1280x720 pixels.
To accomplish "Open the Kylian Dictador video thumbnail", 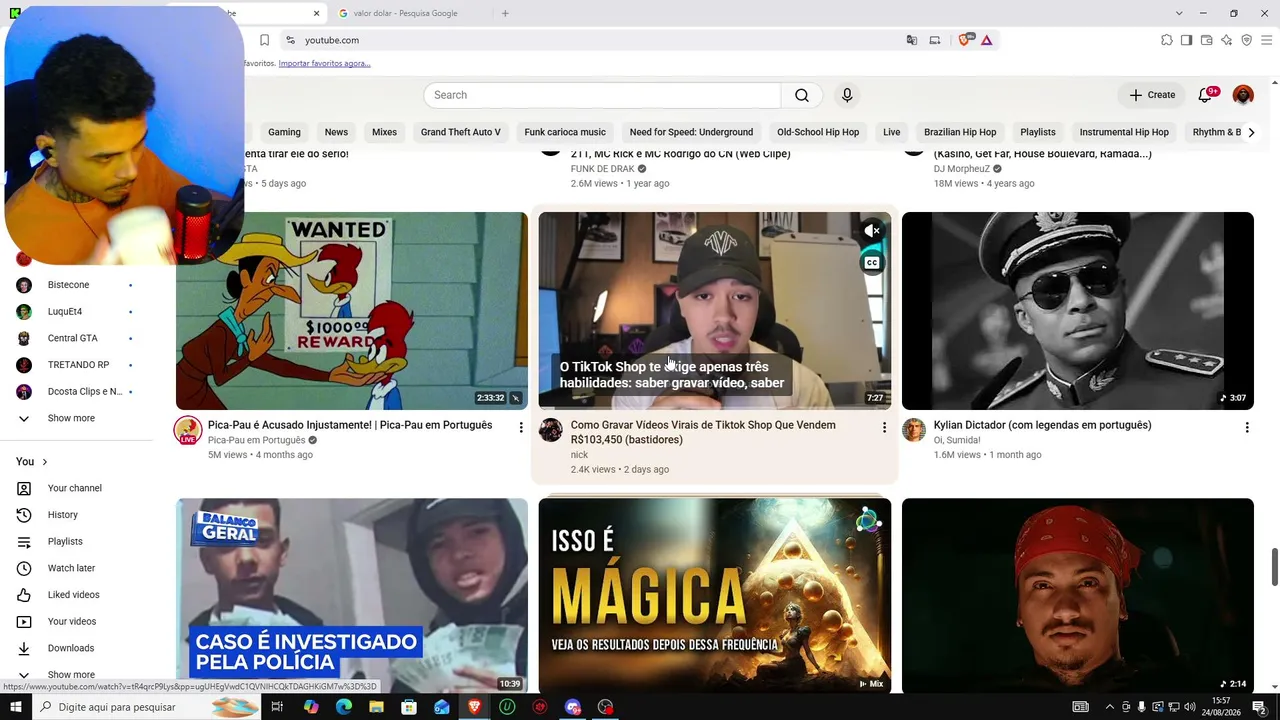I will [x=1077, y=311].
